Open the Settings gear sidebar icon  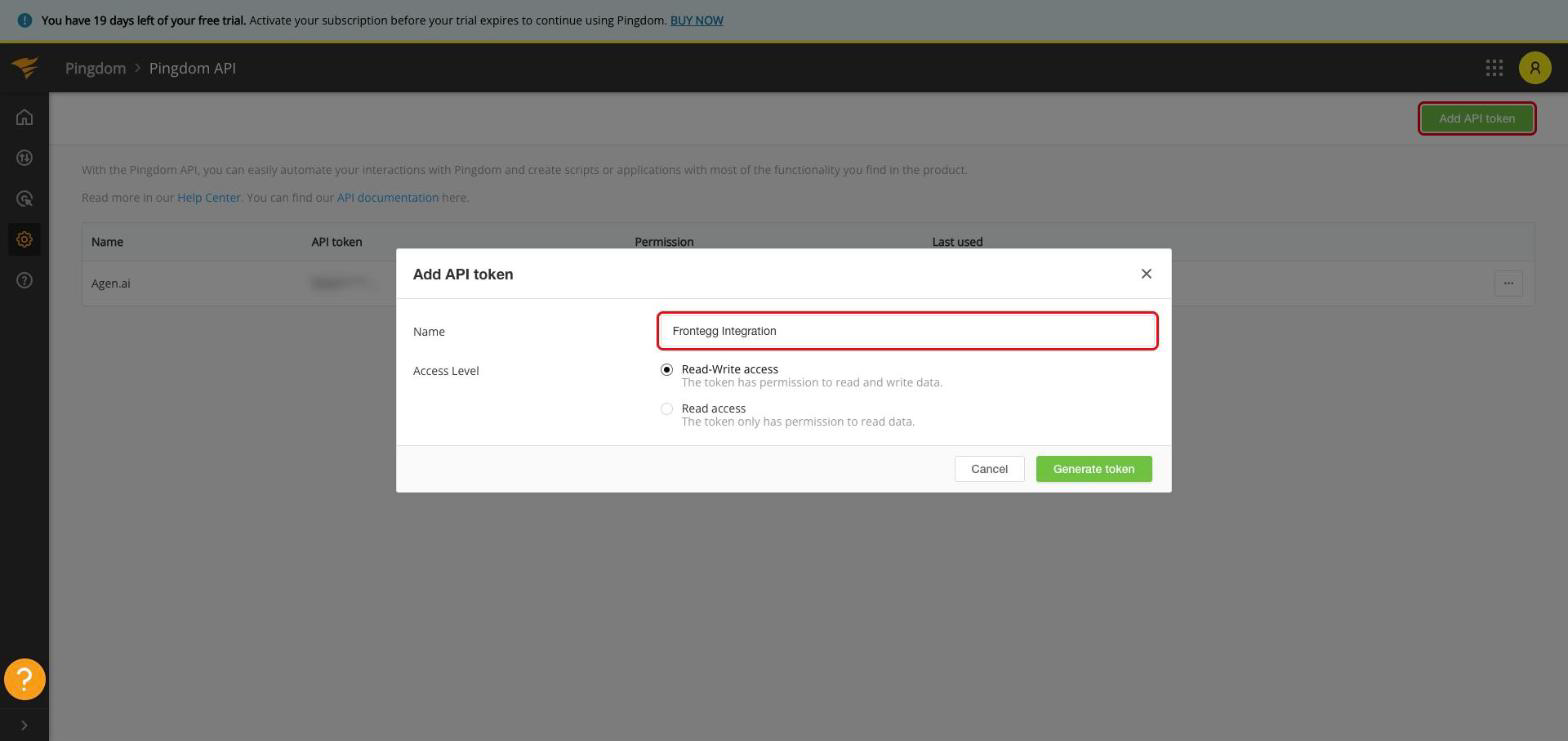pos(24,239)
